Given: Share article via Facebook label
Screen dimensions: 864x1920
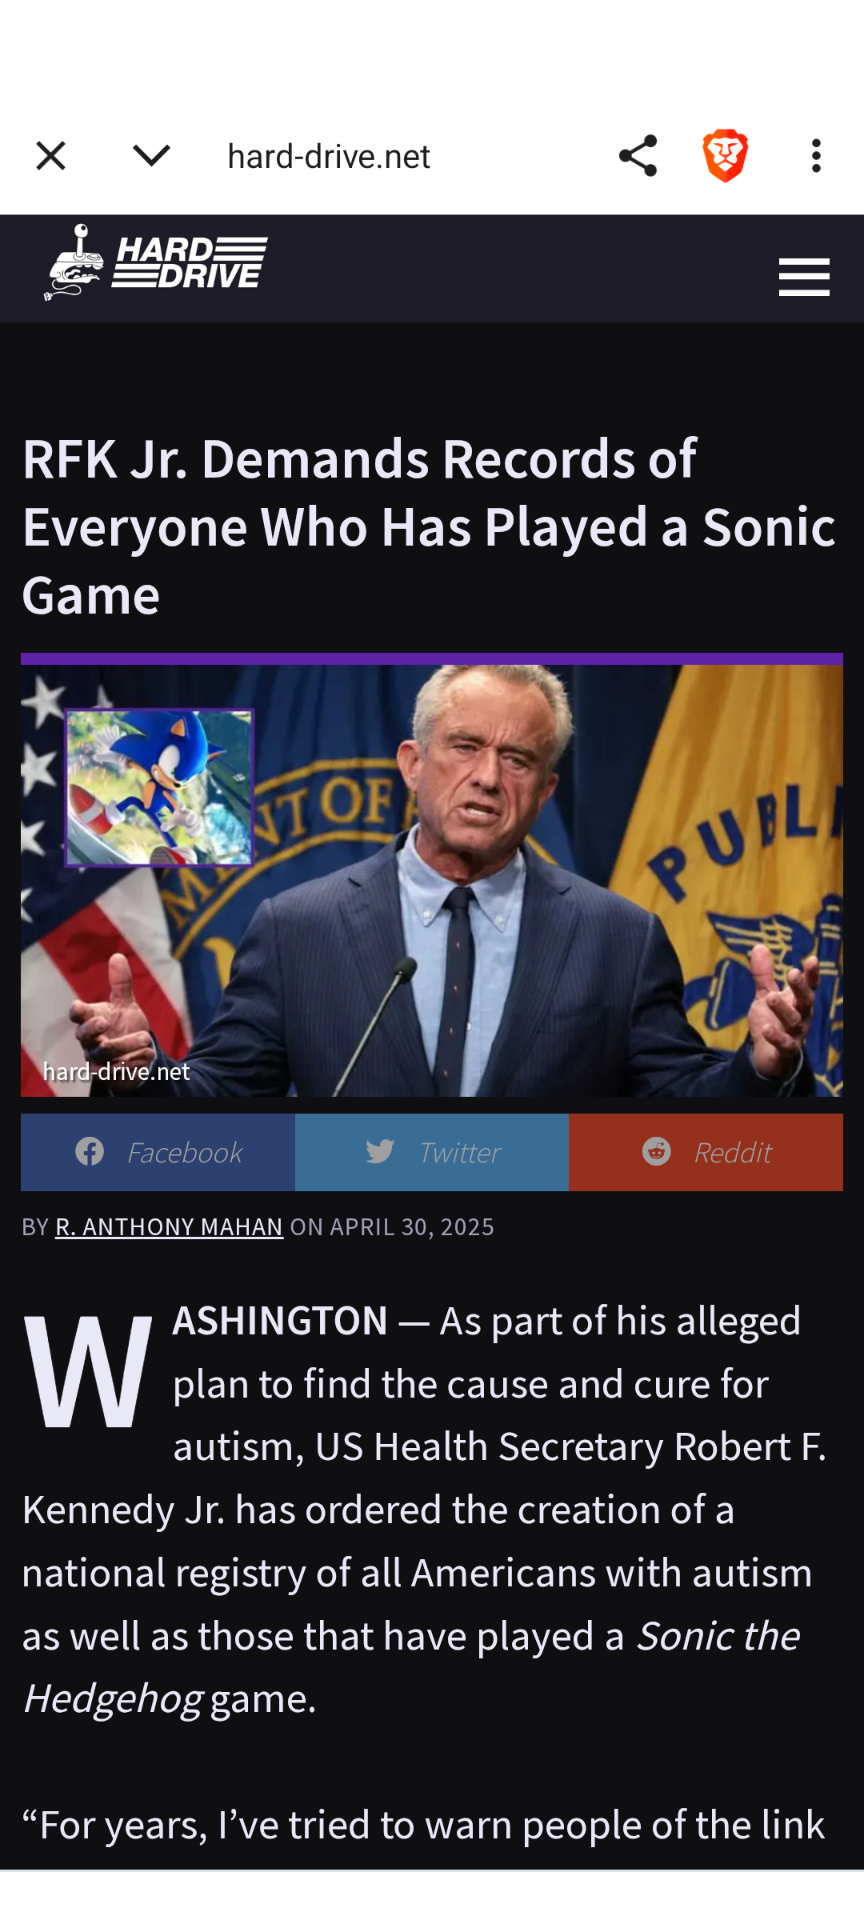Looking at the screenshot, I should (184, 1153).
